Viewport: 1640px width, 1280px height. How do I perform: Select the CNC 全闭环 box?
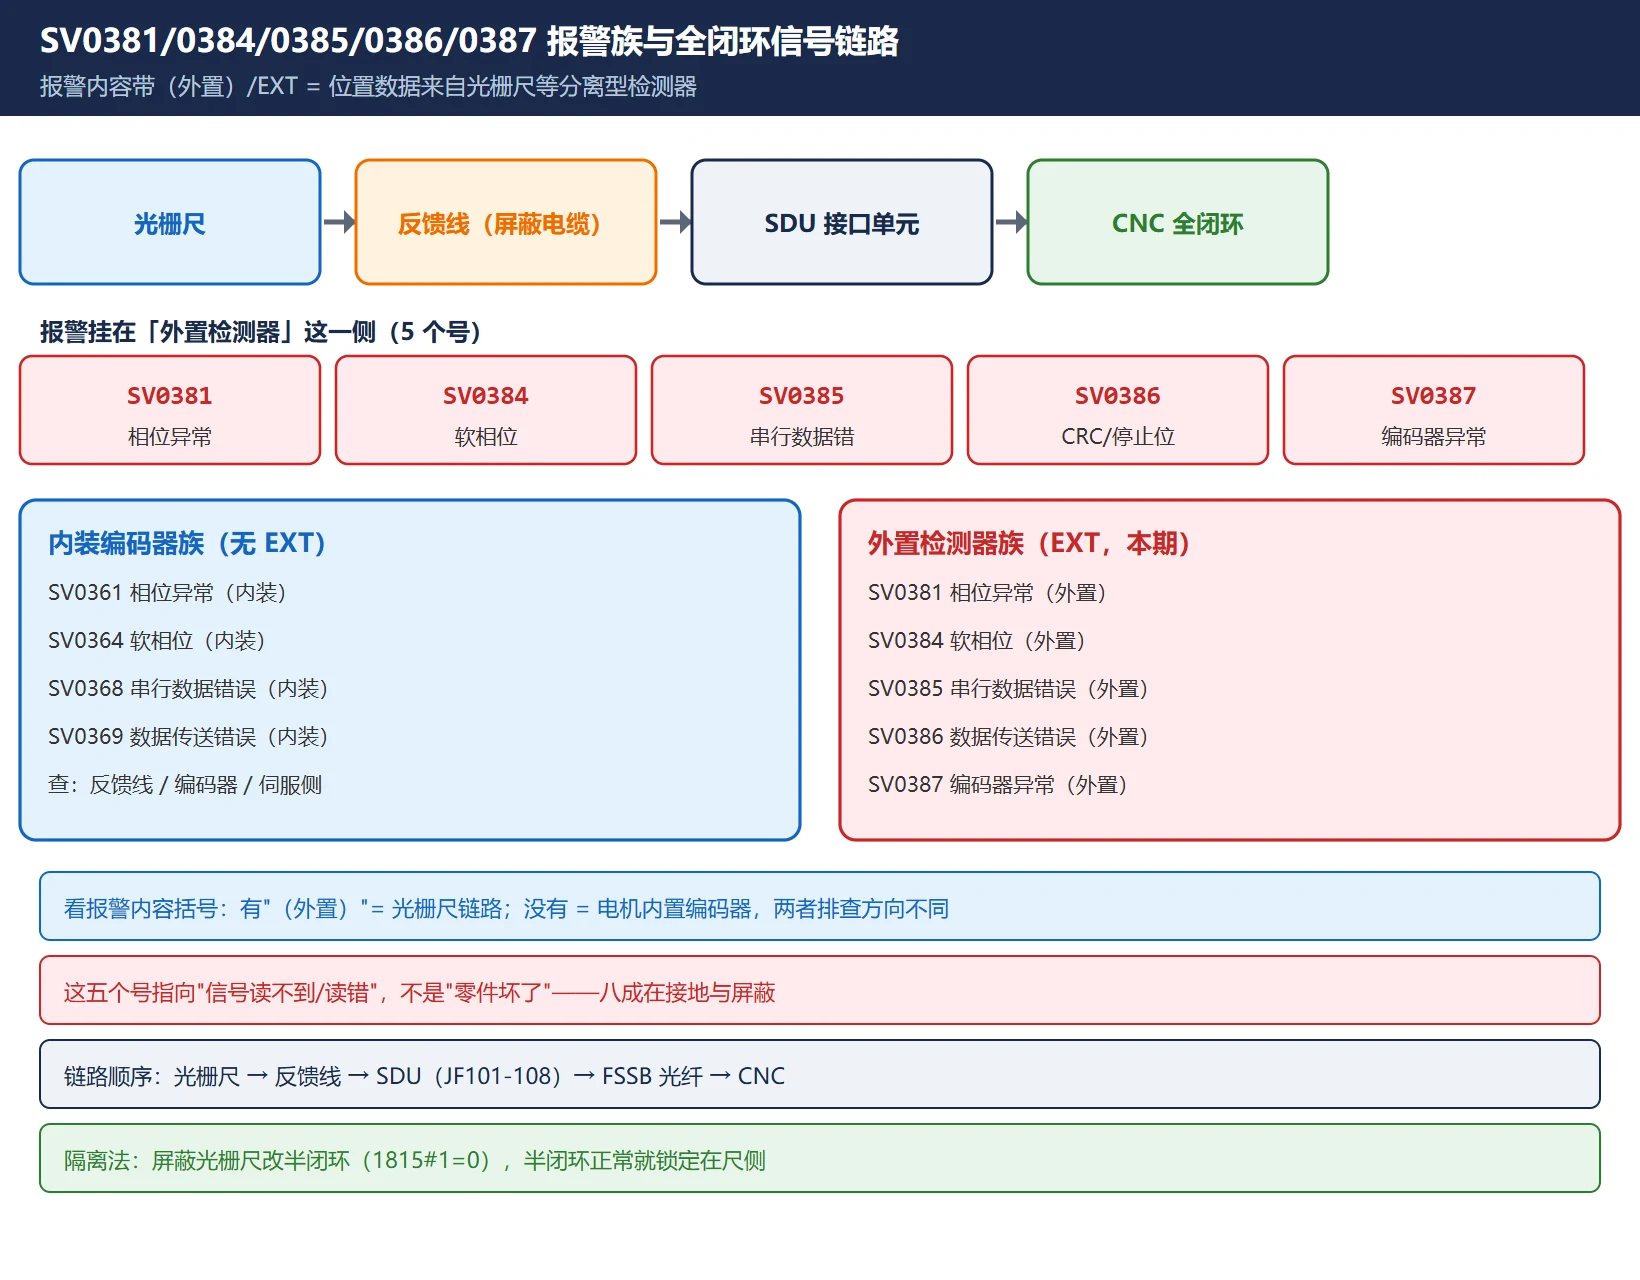[1178, 222]
